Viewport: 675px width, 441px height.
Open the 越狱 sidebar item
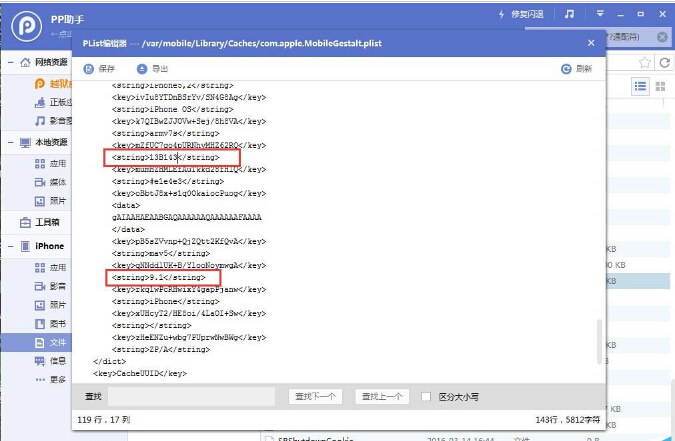(x=53, y=84)
